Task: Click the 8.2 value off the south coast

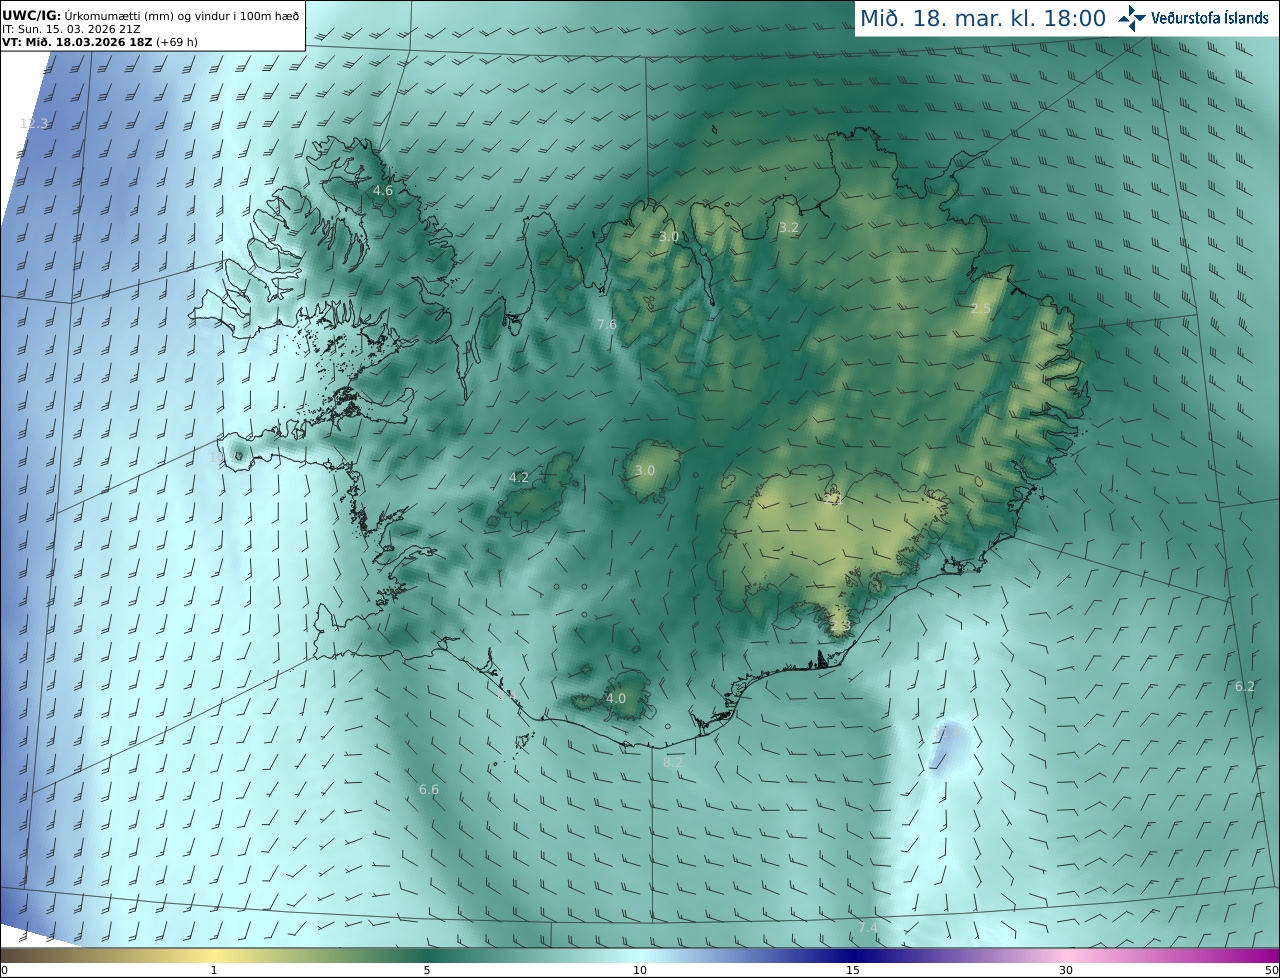Action: click(673, 762)
